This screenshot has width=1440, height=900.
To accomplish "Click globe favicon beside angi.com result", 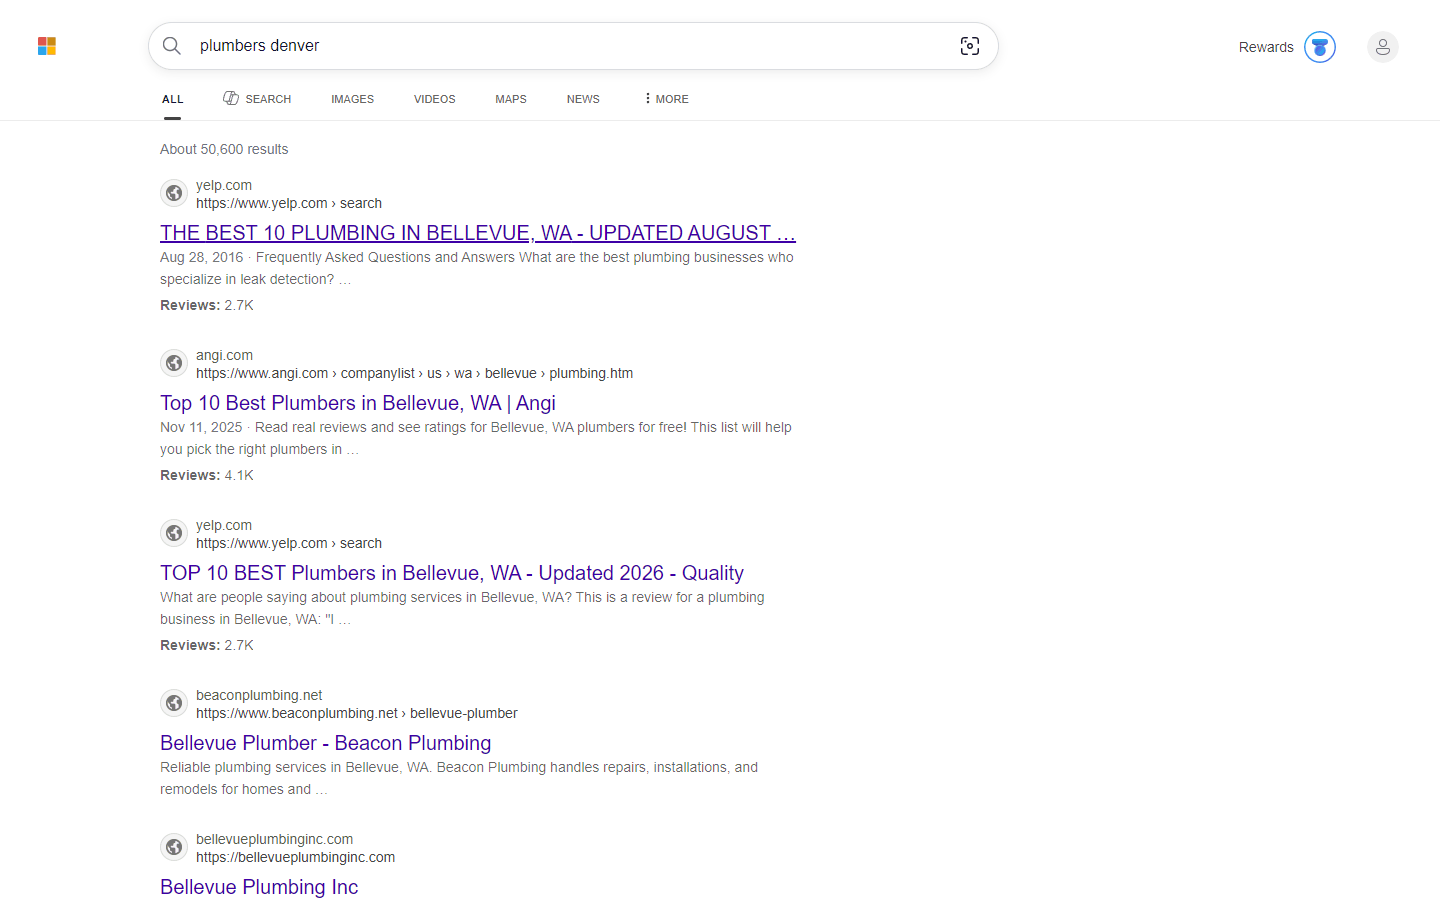I will click(174, 363).
